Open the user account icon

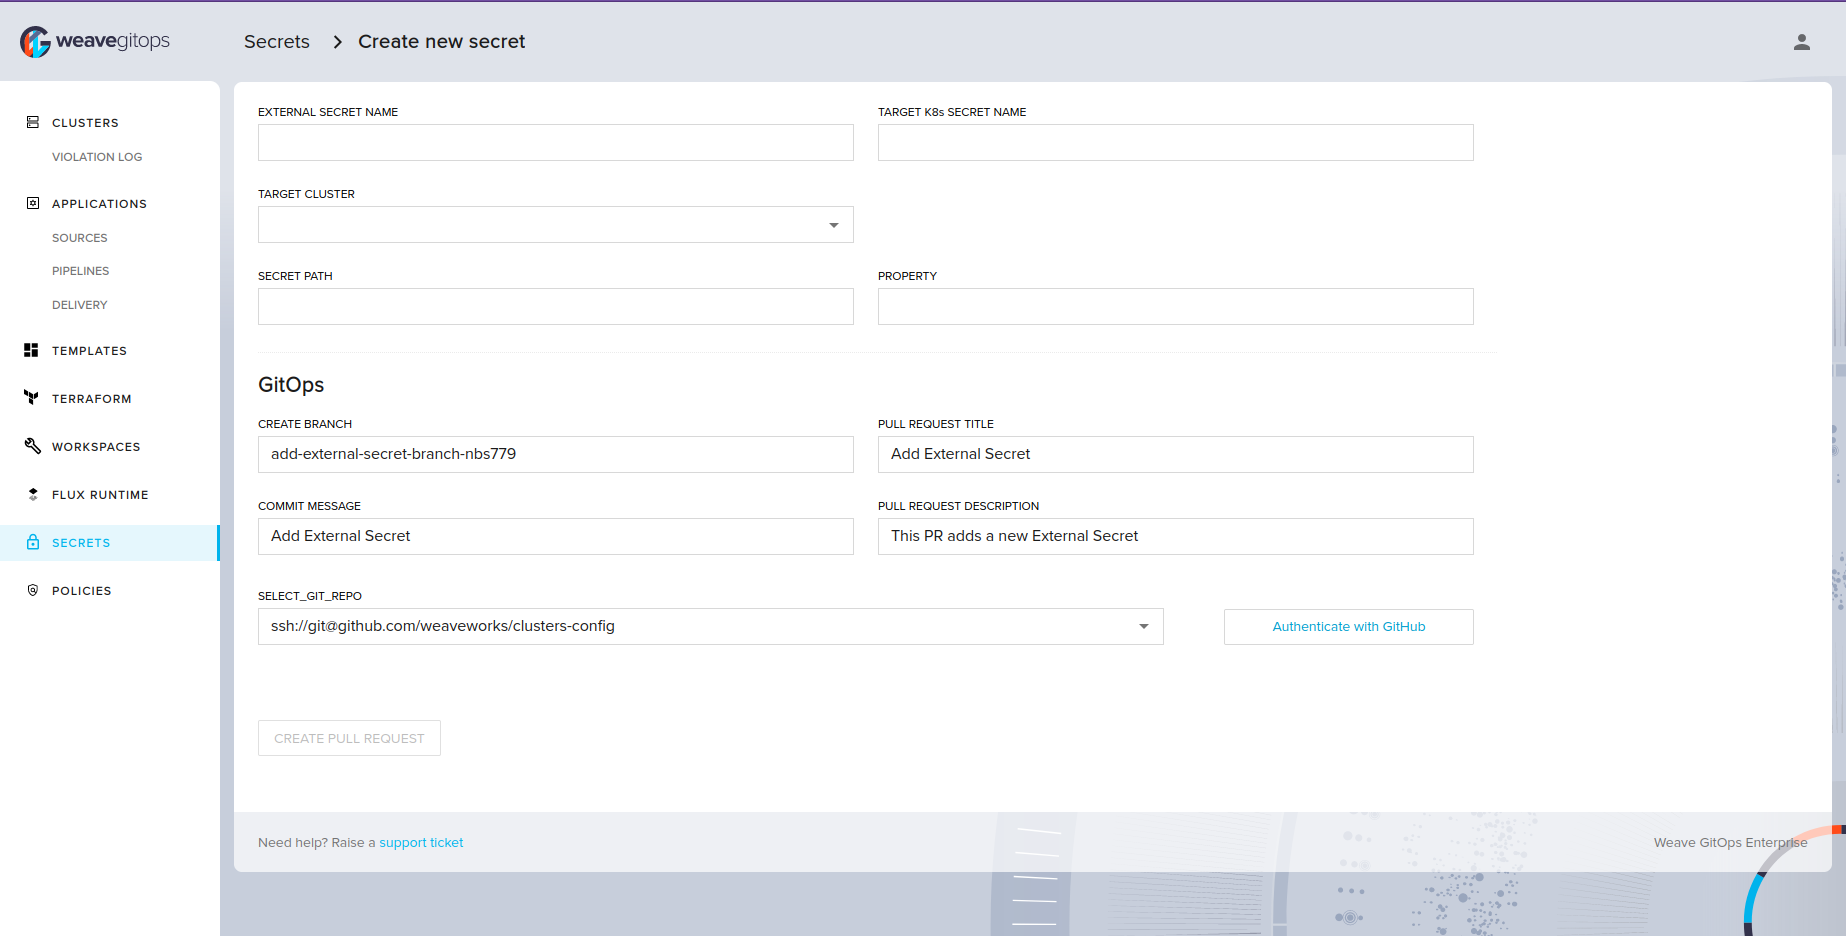click(x=1801, y=42)
